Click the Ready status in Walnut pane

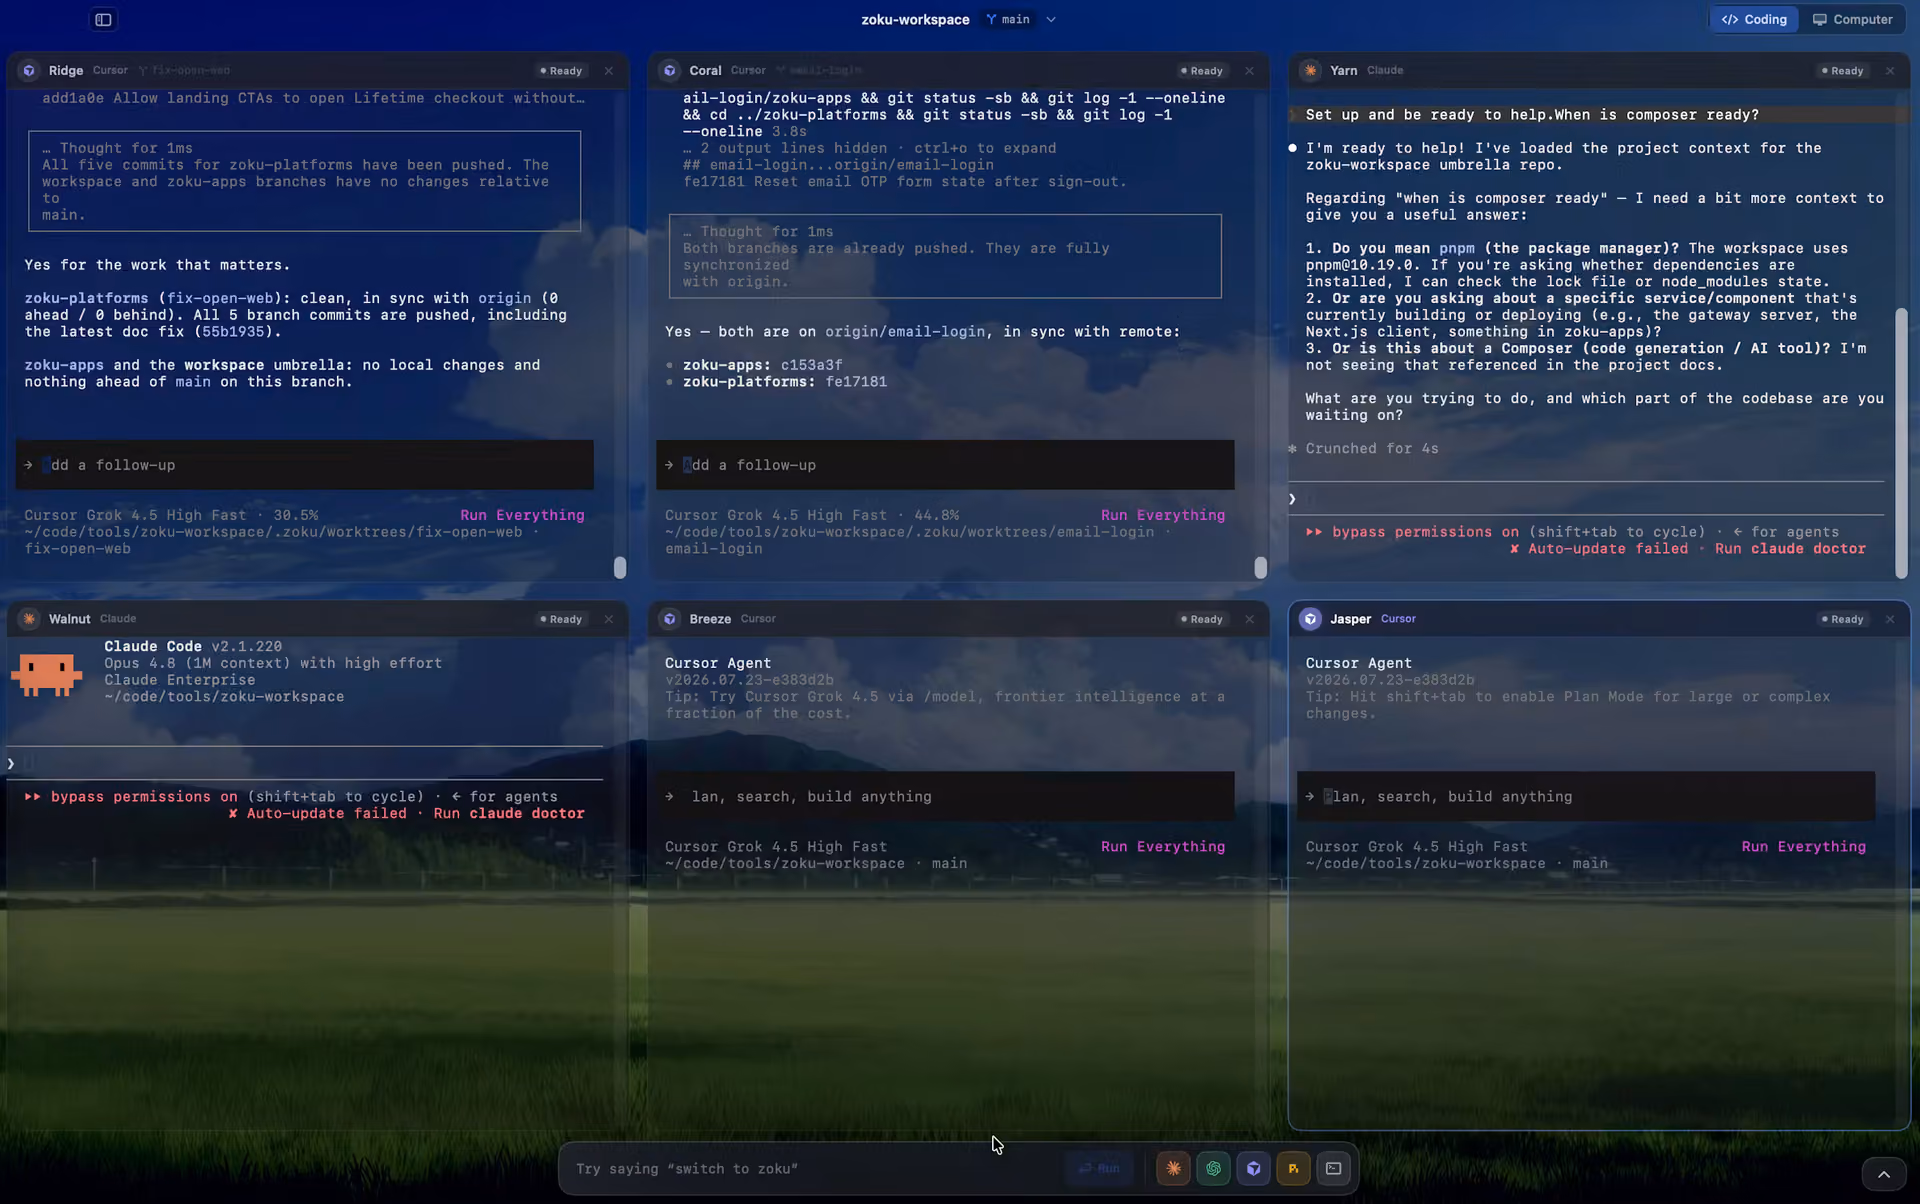tap(561, 619)
